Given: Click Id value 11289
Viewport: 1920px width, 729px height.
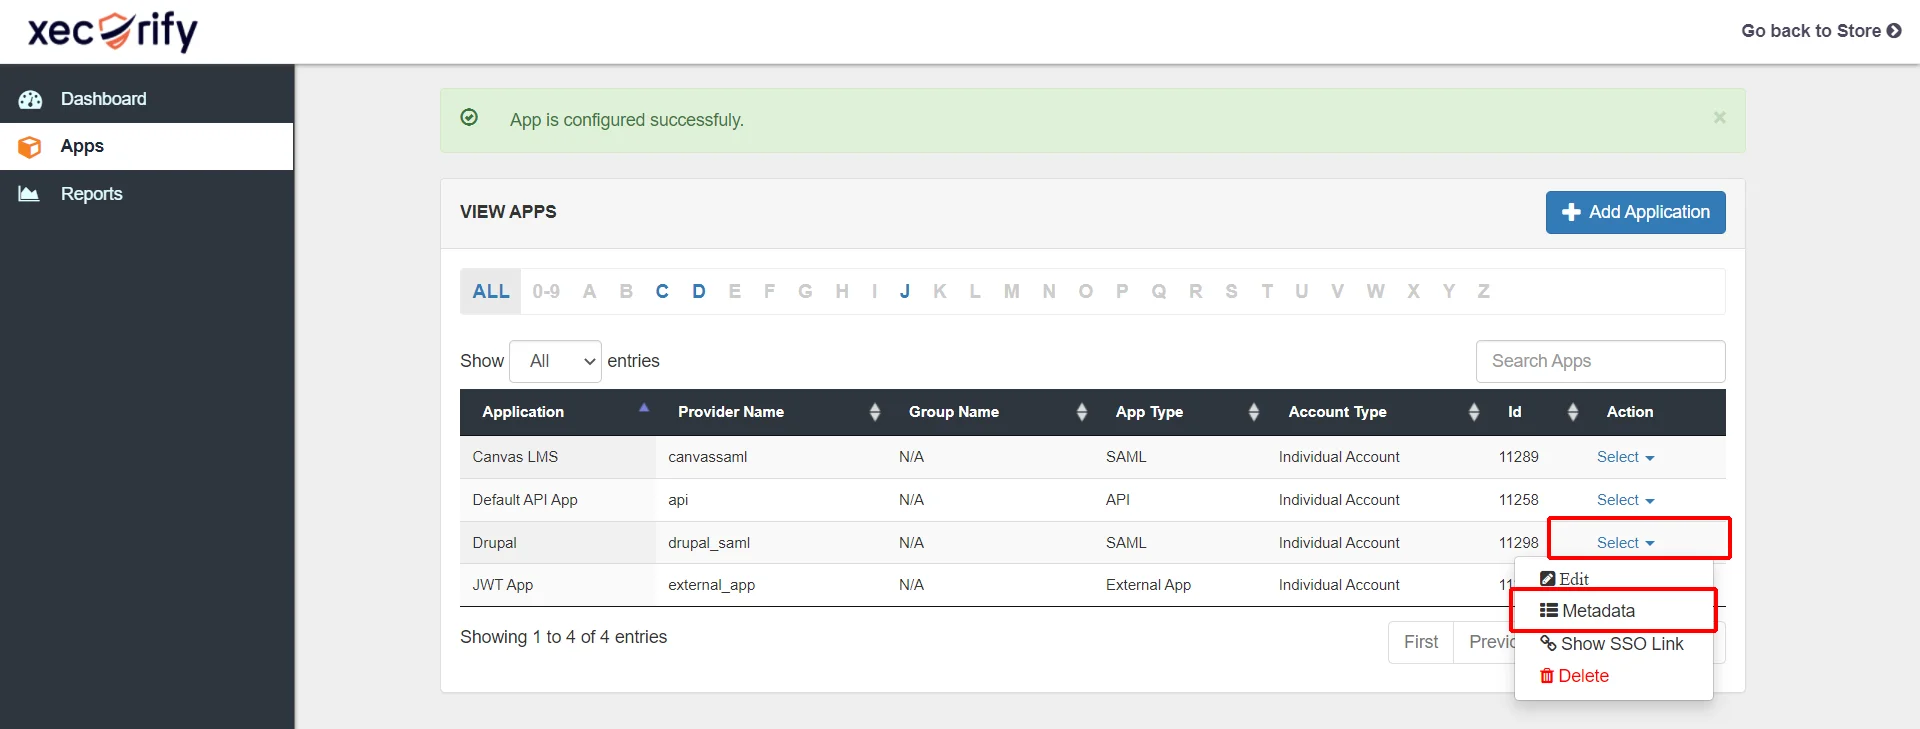Looking at the screenshot, I should coord(1518,457).
